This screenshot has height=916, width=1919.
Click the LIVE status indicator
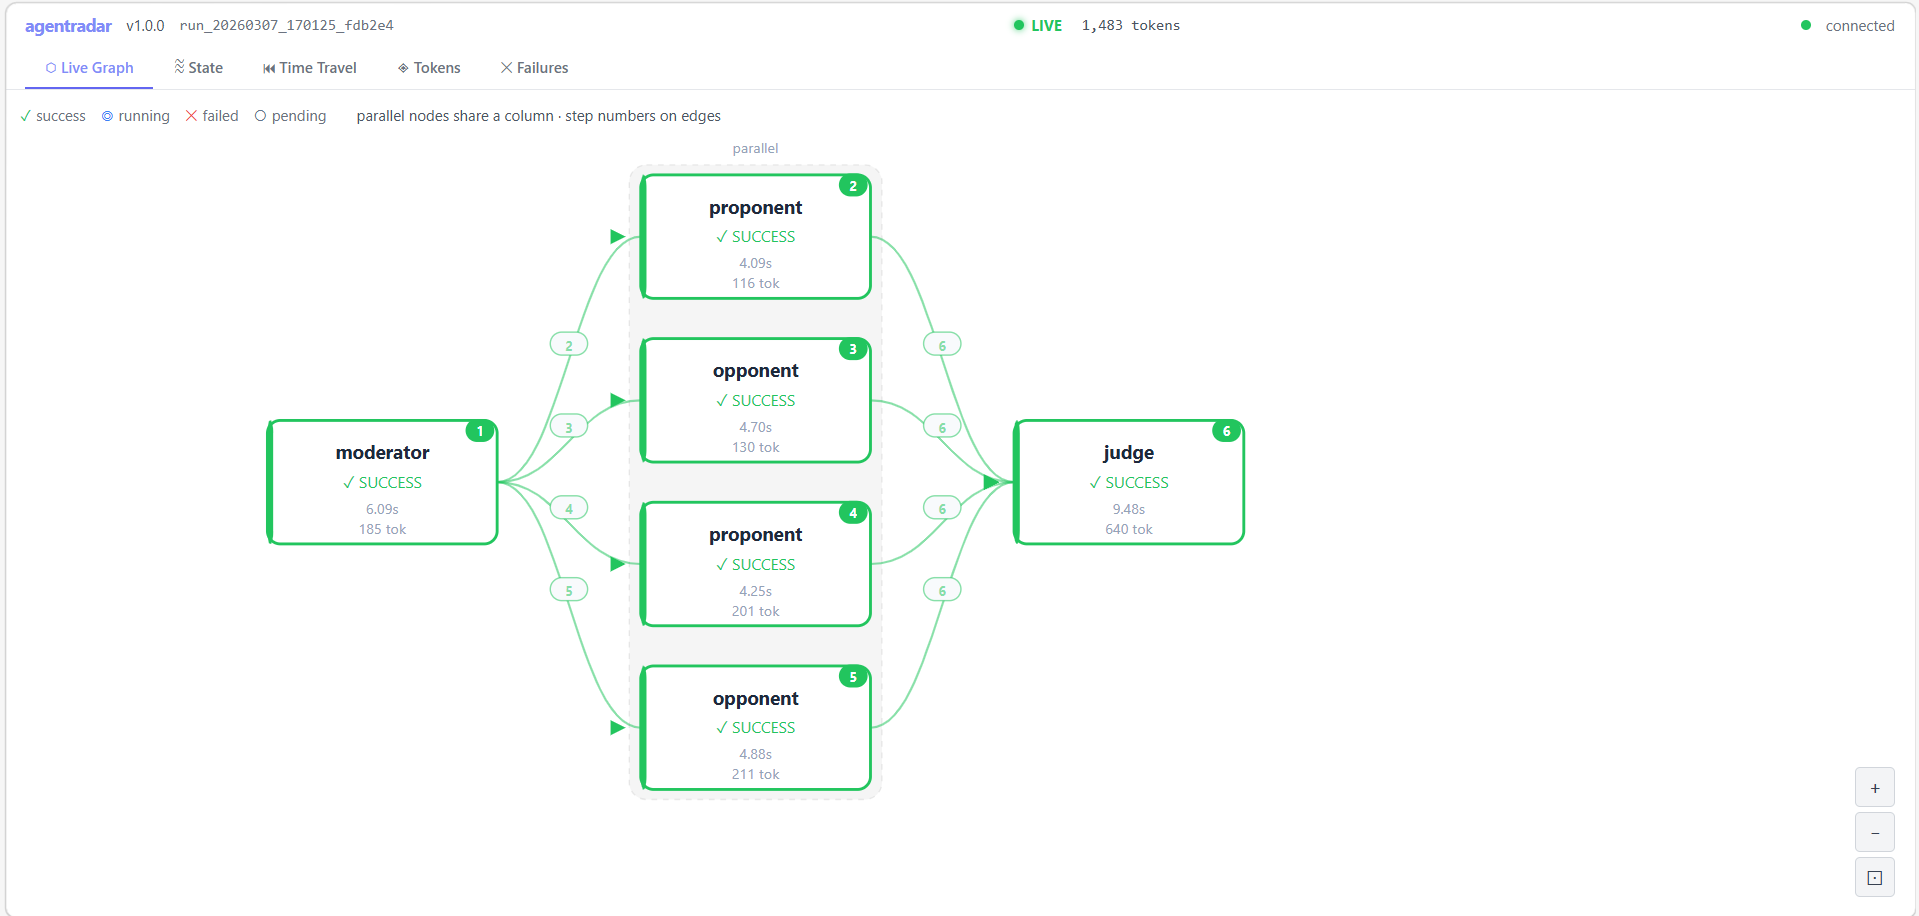(1037, 26)
